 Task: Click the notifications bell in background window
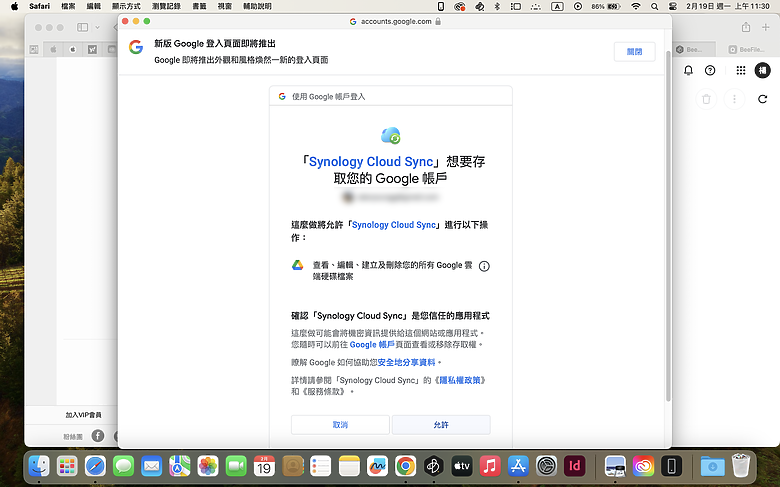(x=688, y=70)
